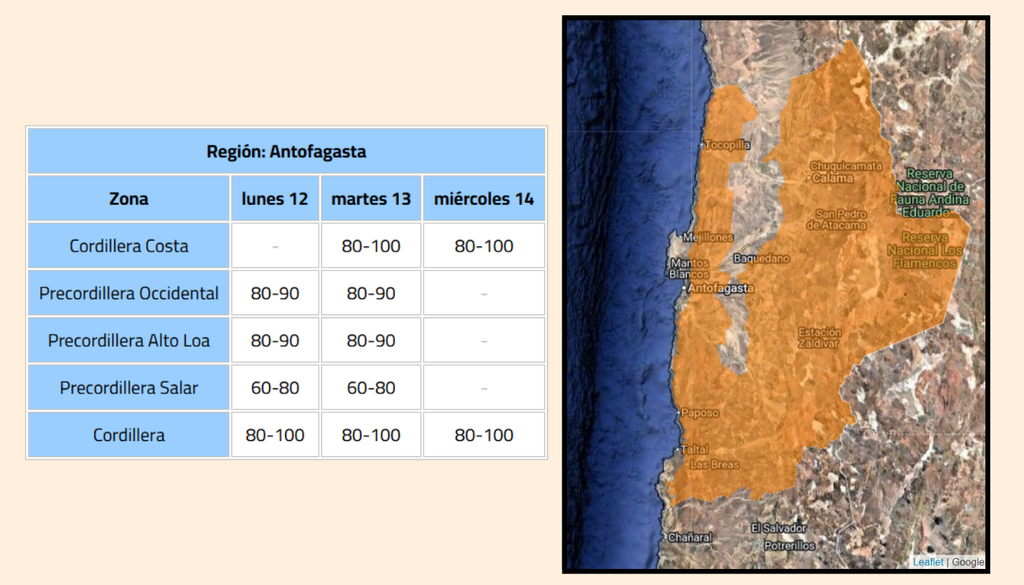The width and height of the screenshot is (1024, 585).
Task: Click the last Cordillera row's miércoles 14 value
Action: pos(484,435)
